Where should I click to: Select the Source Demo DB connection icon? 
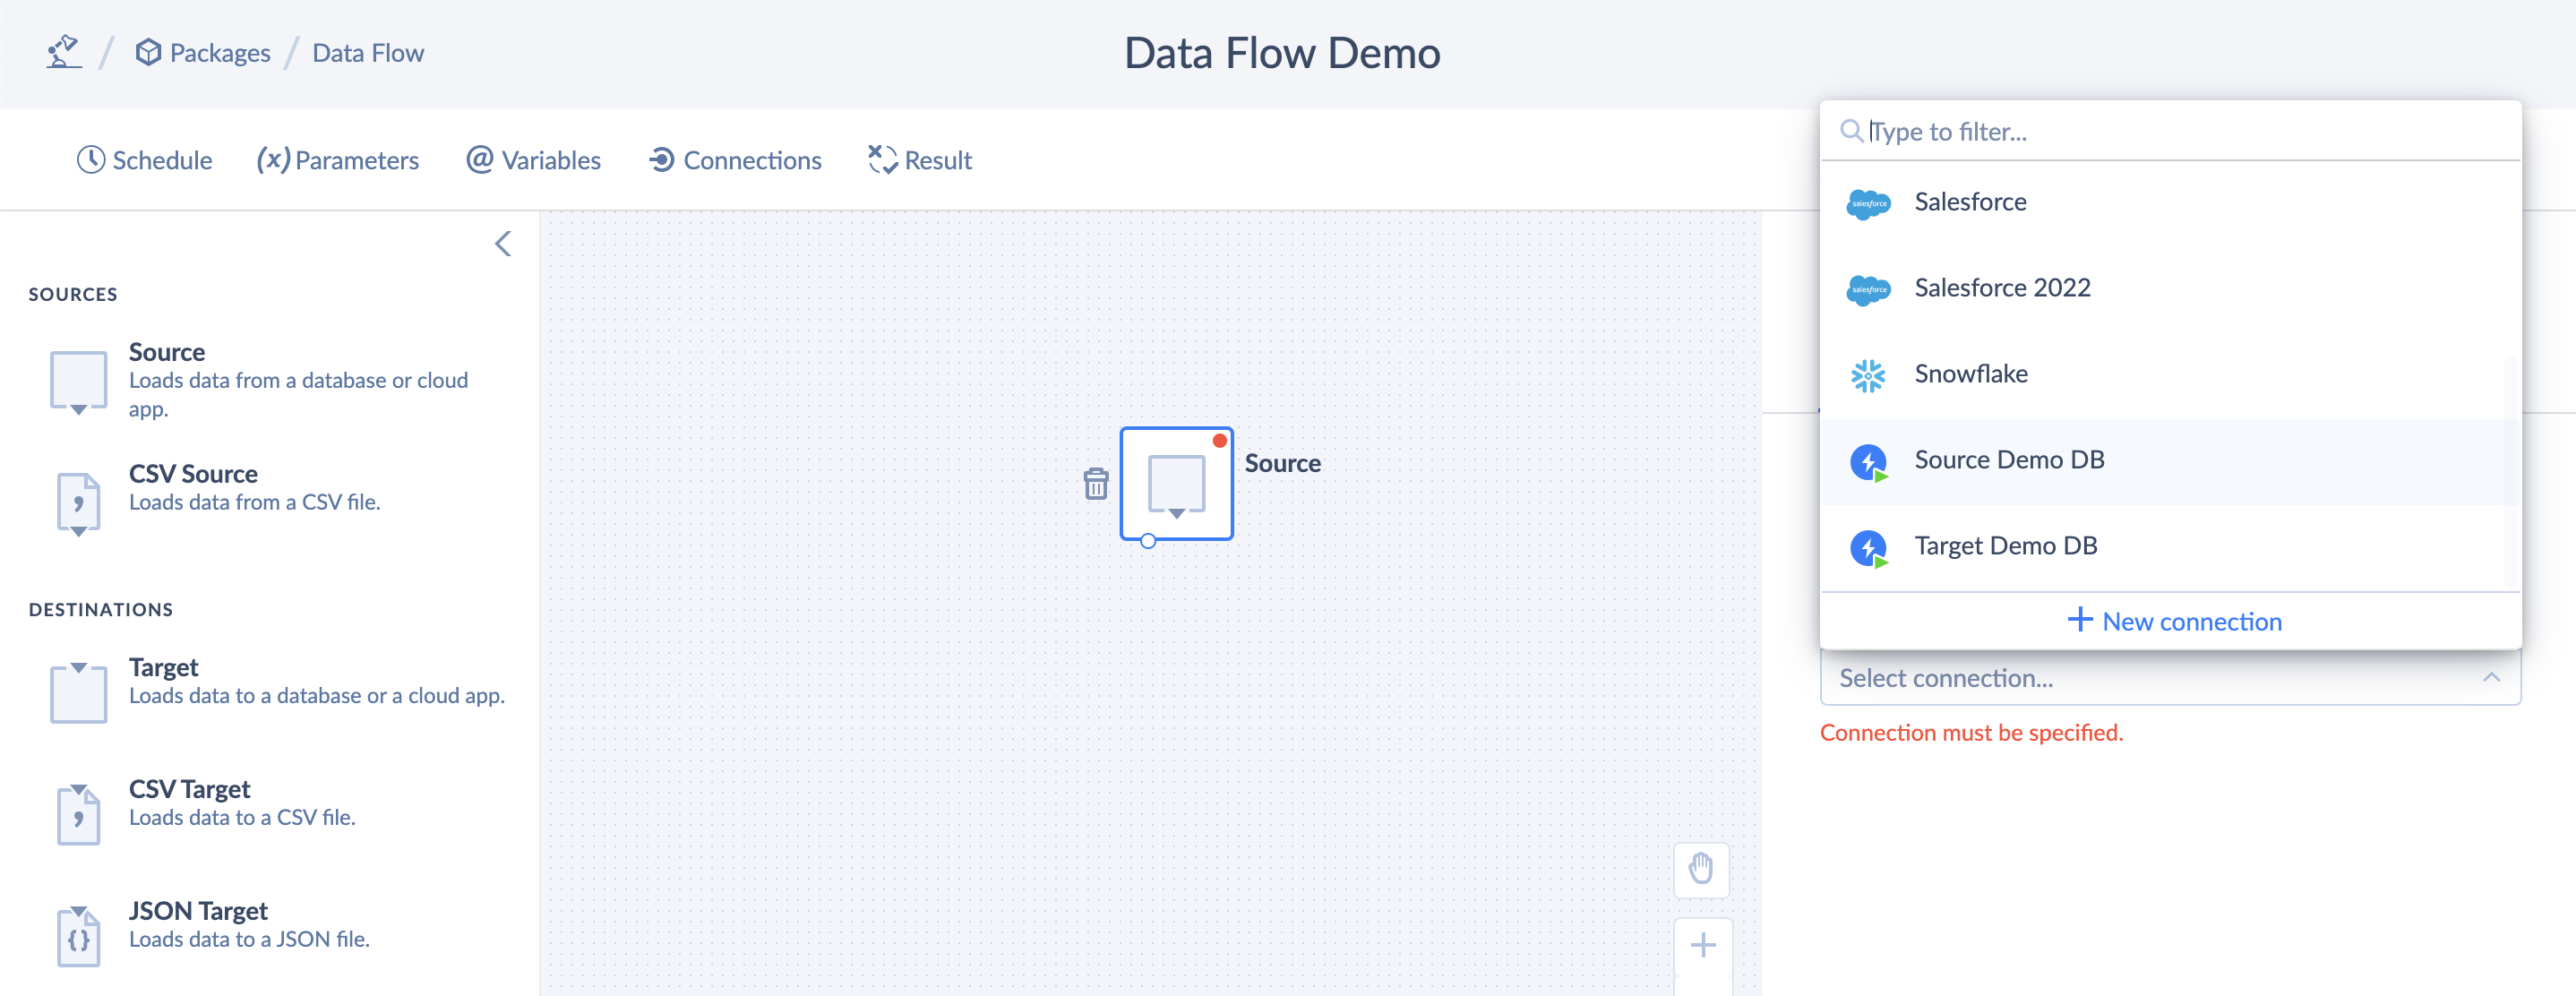1871,460
